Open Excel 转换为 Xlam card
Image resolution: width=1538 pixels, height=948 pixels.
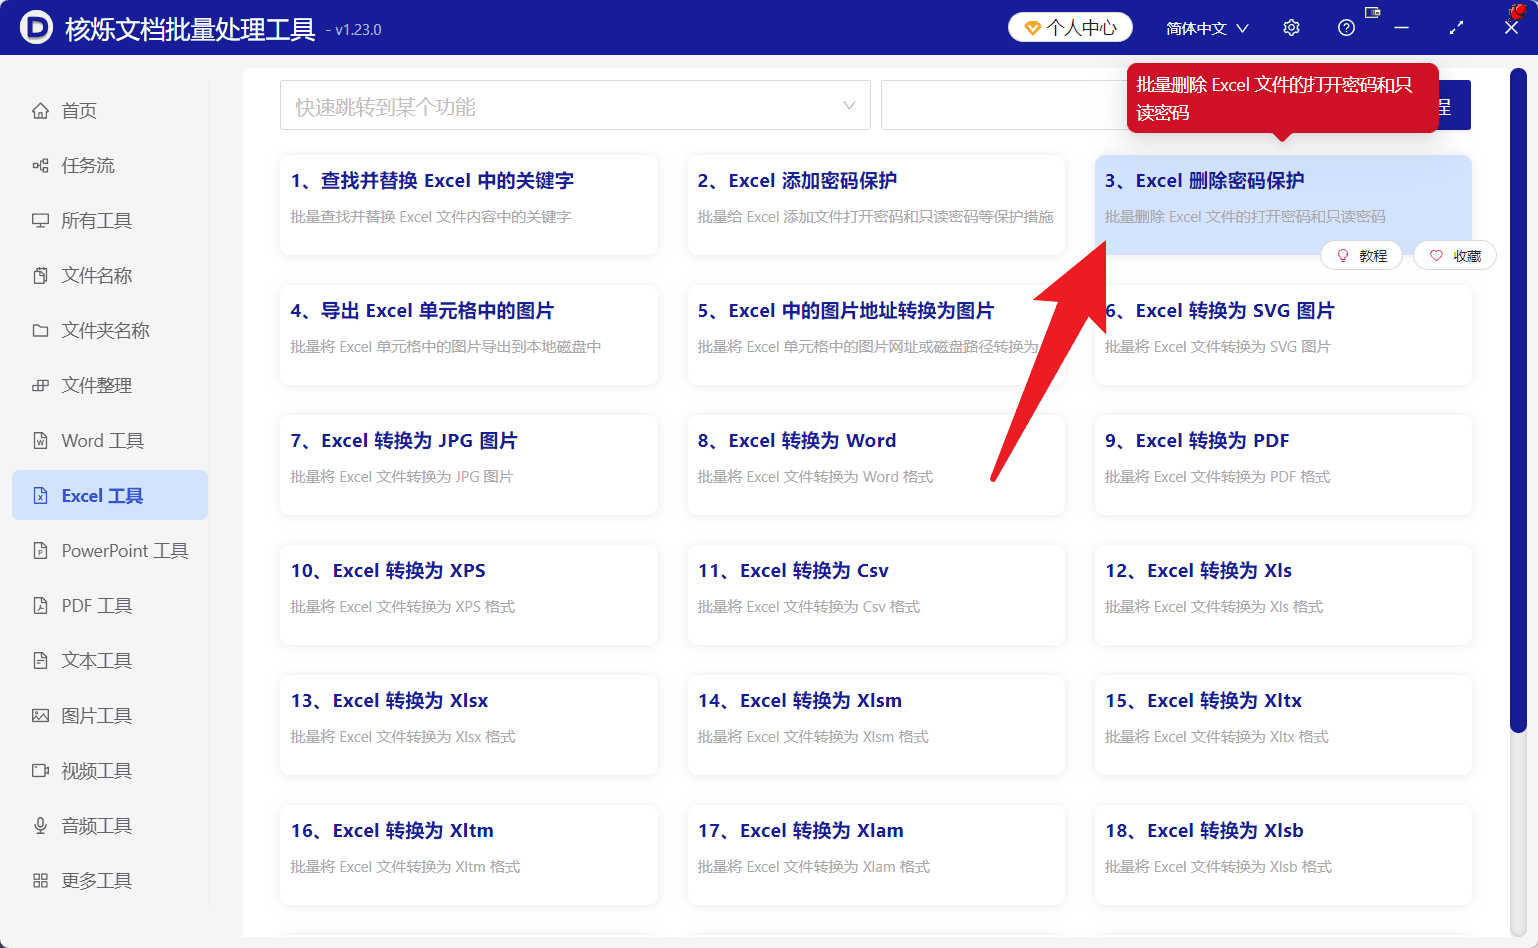point(876,855)
